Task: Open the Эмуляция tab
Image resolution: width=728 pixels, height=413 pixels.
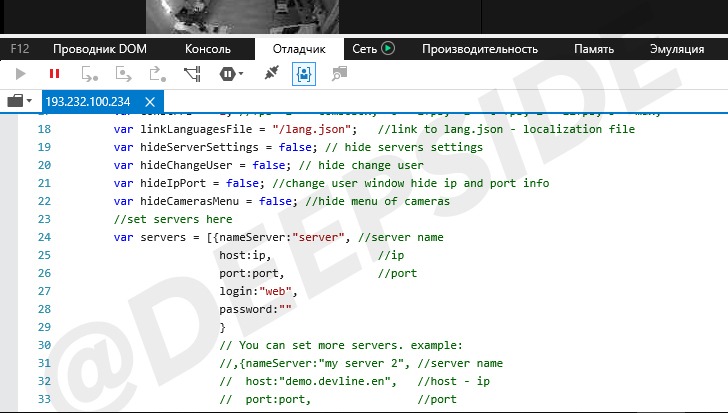Action: click(x=677, y=48)
